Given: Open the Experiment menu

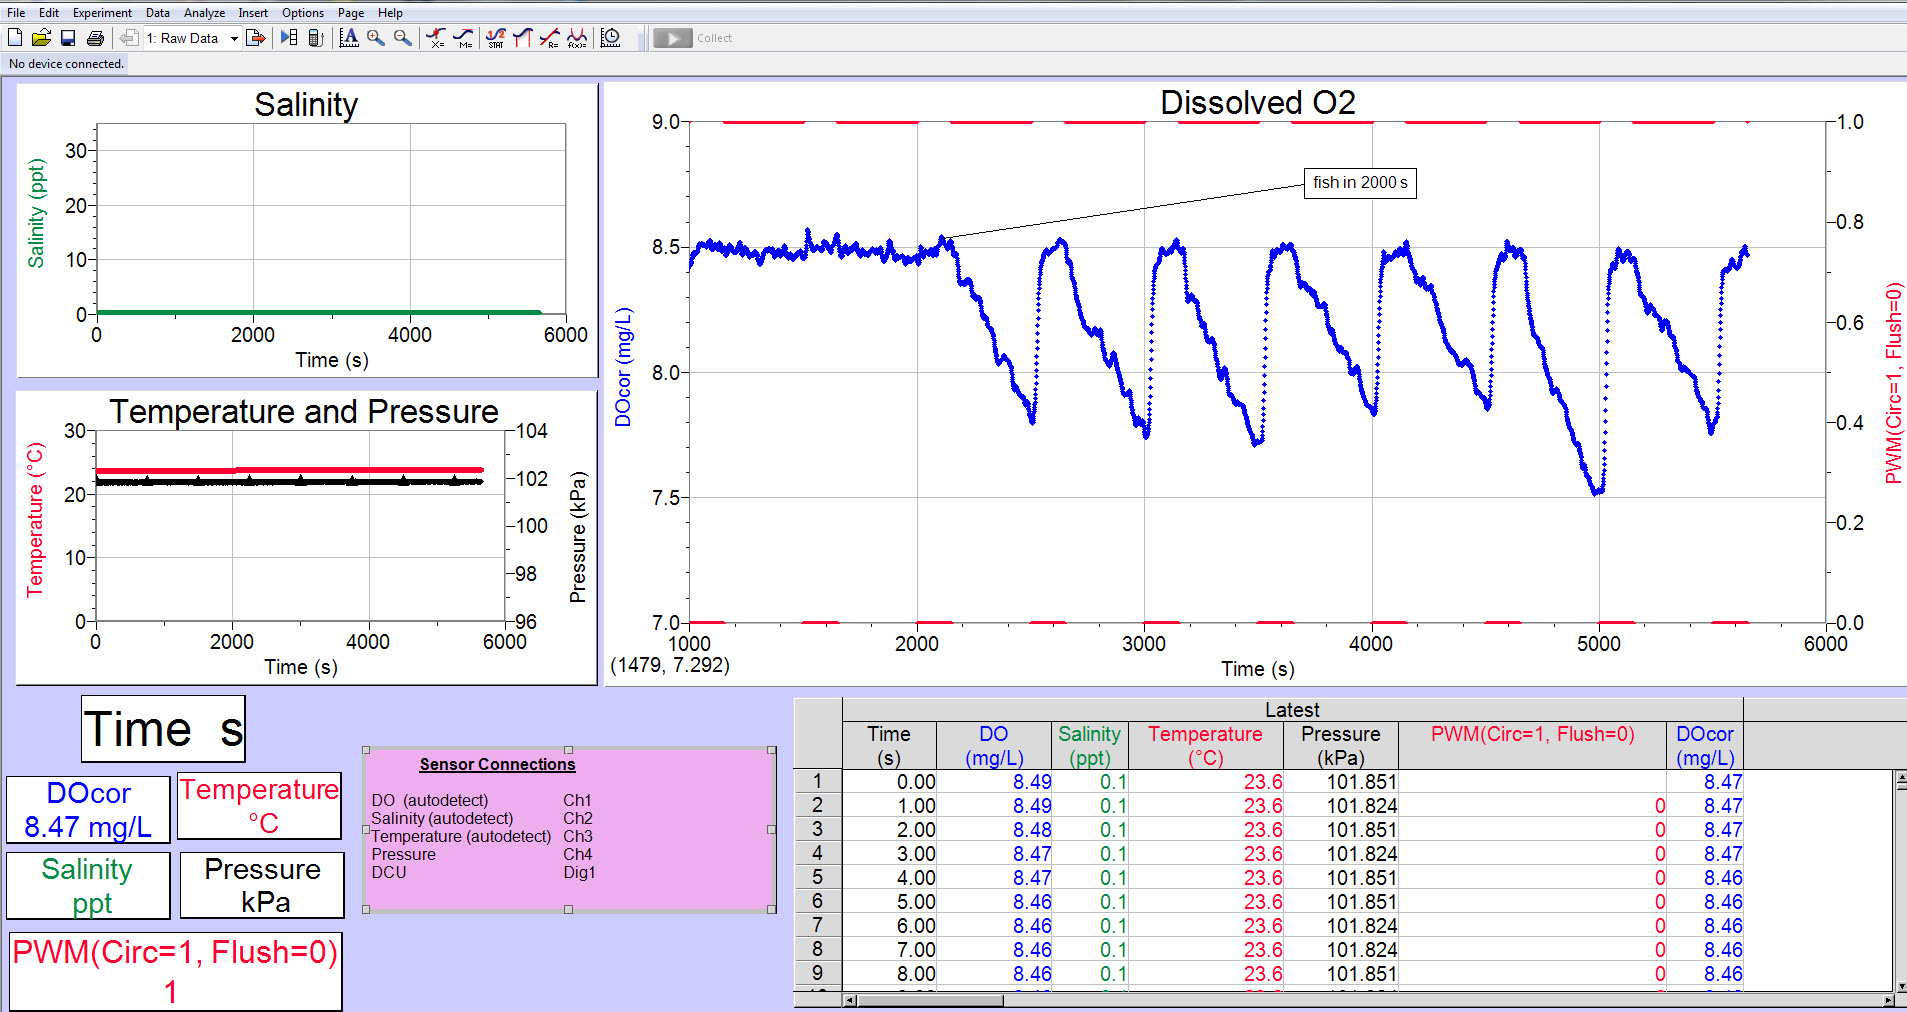Looking at the screenshot, I should [102, 13].
